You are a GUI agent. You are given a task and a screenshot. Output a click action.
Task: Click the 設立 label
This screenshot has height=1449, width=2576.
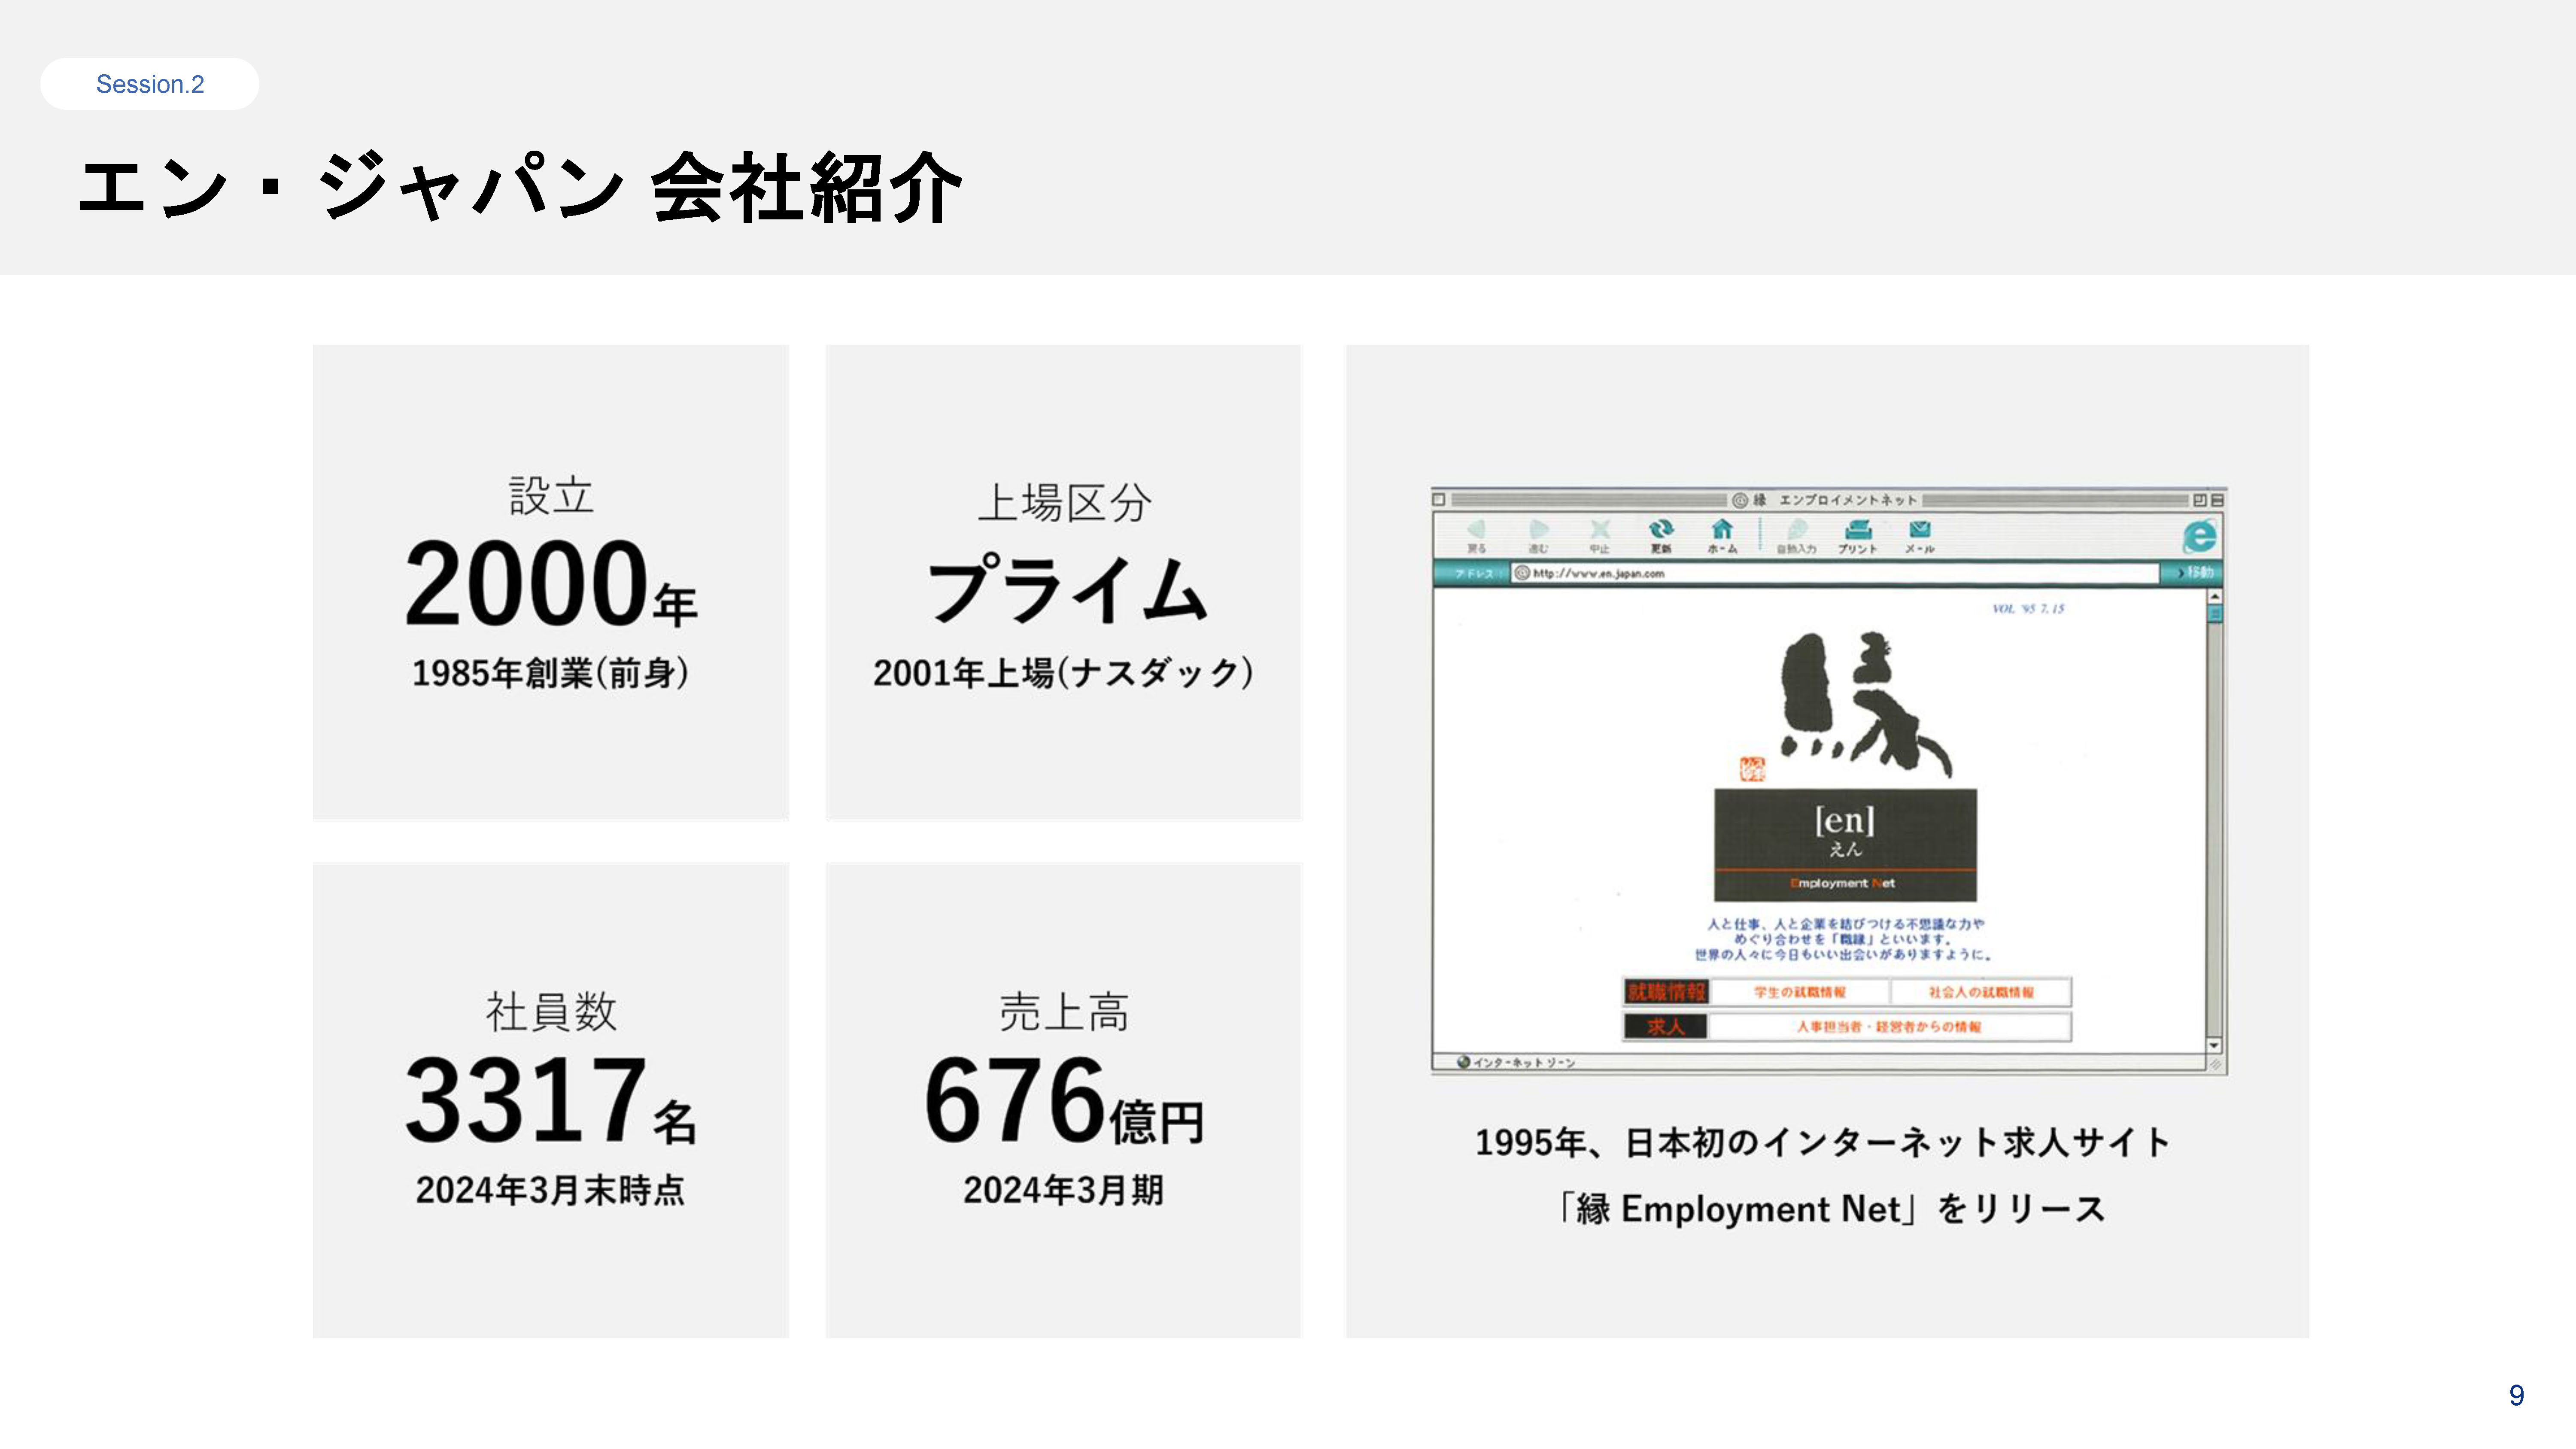551,496
